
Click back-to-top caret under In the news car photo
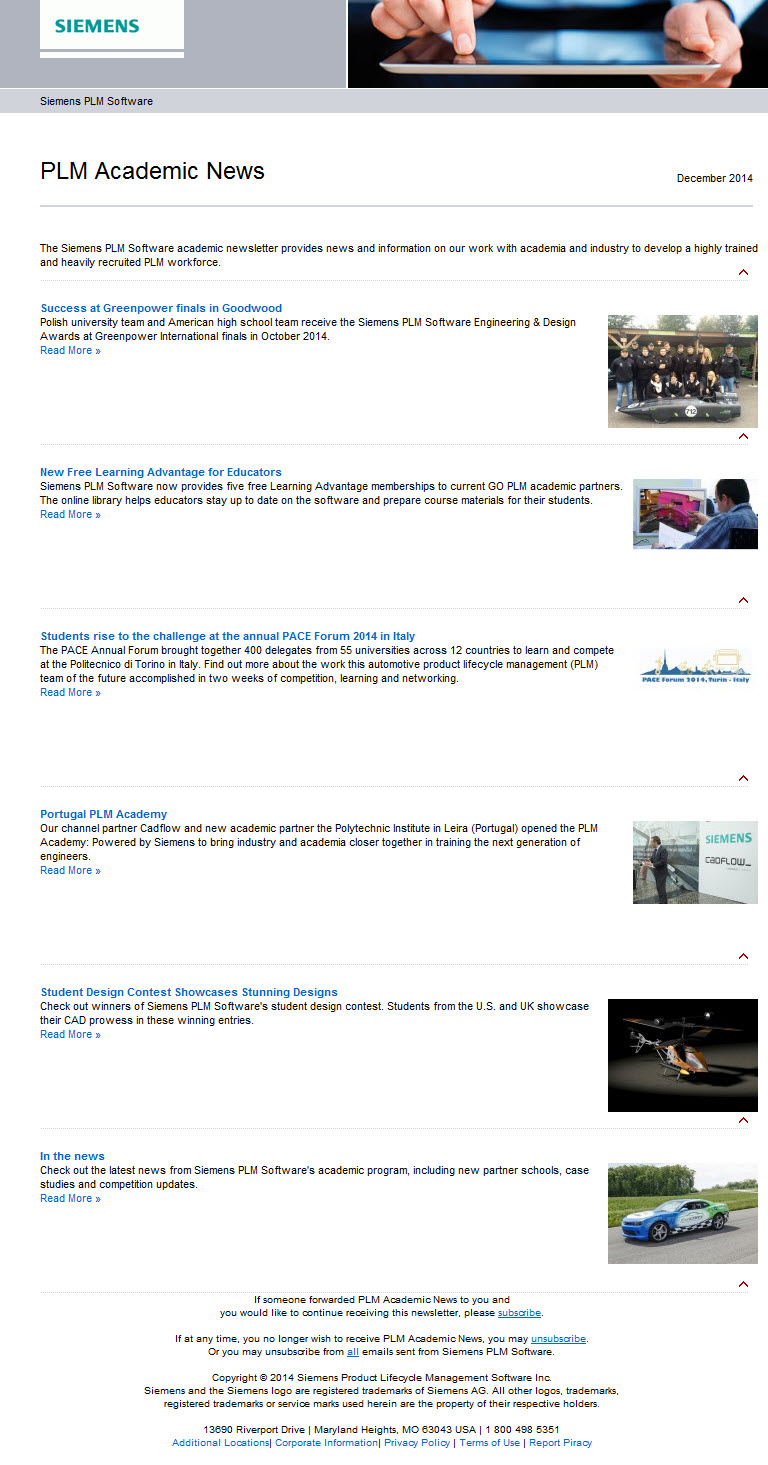pos(743,1284)
